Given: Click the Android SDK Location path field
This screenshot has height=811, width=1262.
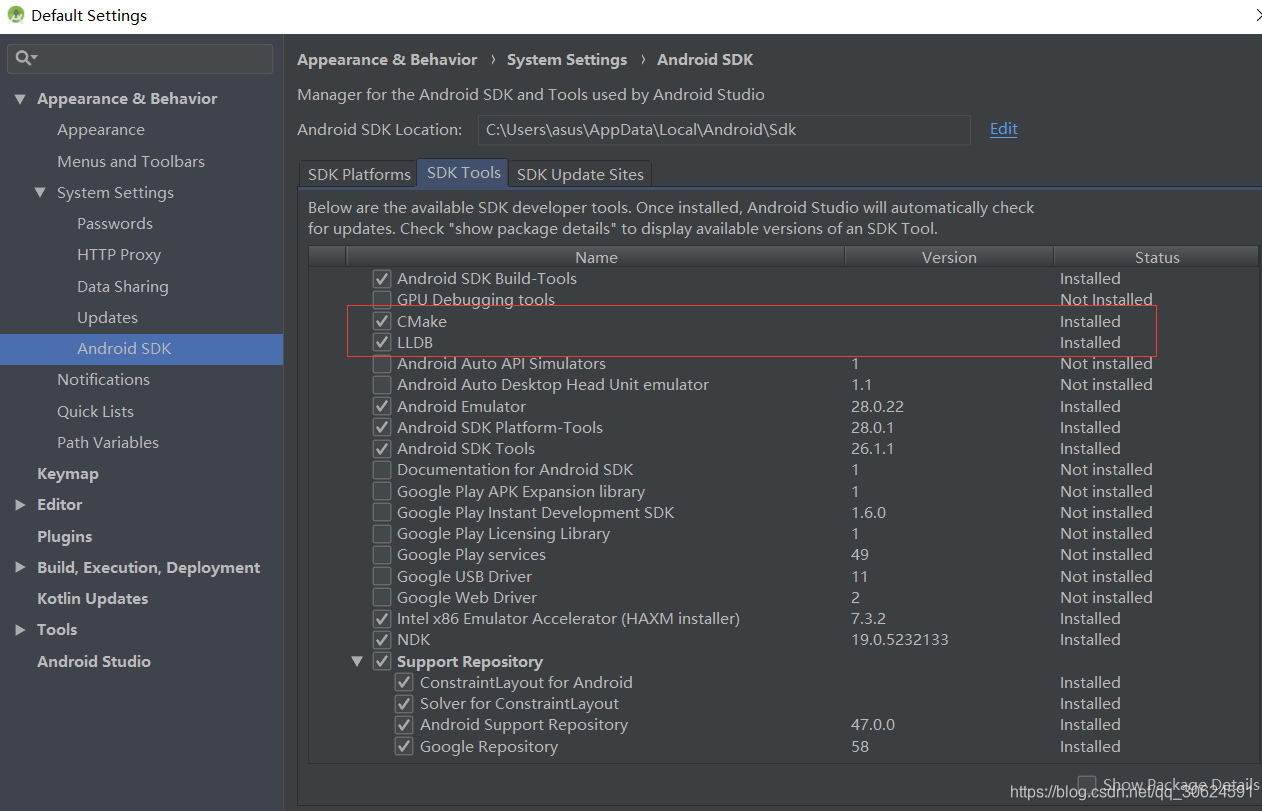Looking at the screenshot, I should [x=723, y=130].
